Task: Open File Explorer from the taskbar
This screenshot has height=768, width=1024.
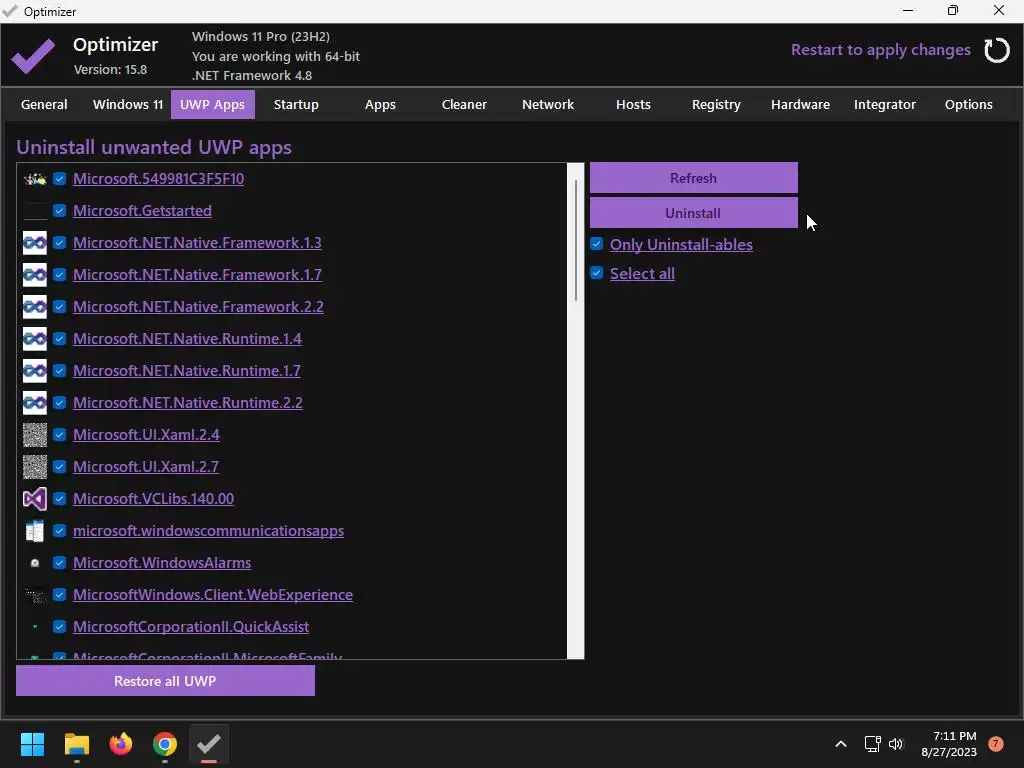Action: tap(76, 744)
